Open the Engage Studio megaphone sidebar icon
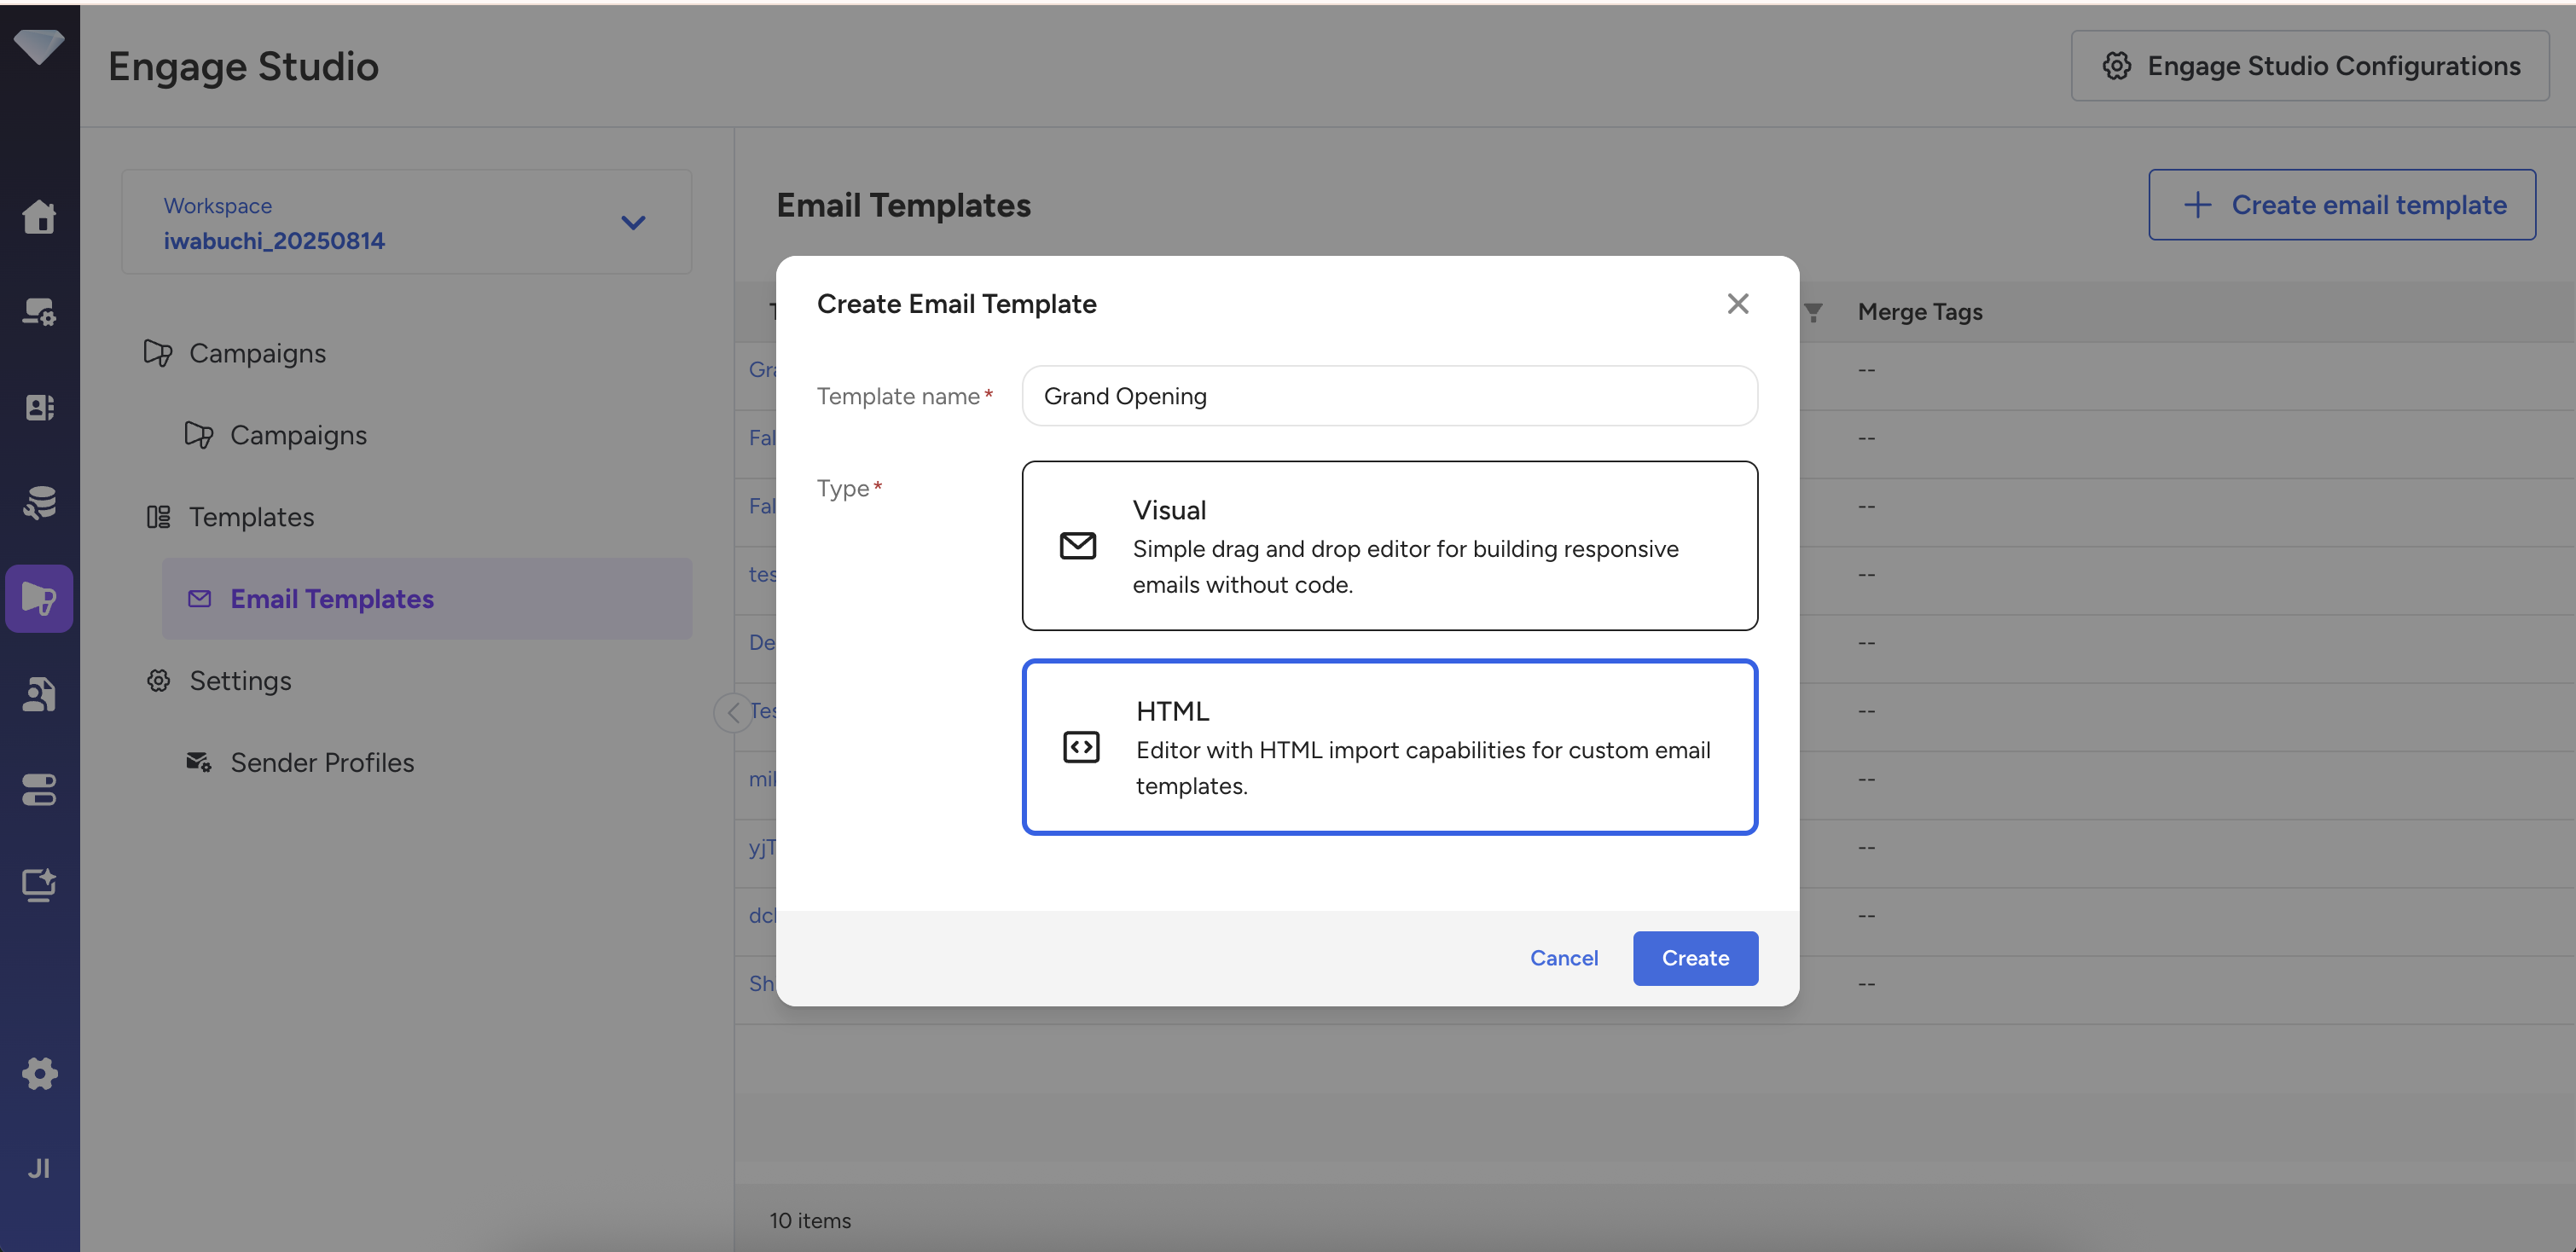The image size is (2576, 1252). (x=39, y=598)
